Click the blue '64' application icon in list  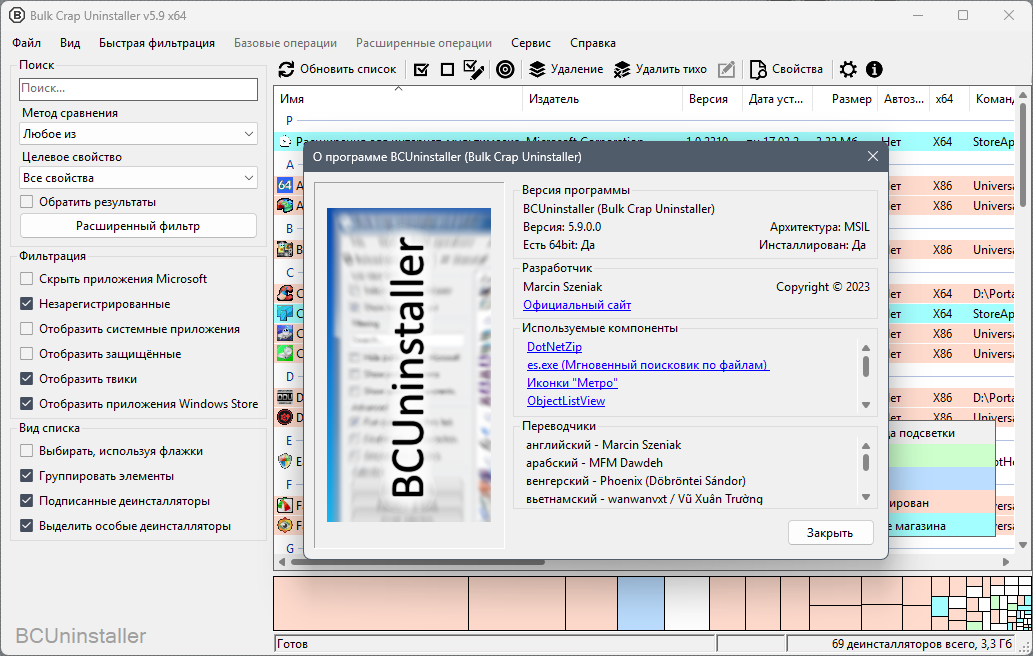coord(285,185)
